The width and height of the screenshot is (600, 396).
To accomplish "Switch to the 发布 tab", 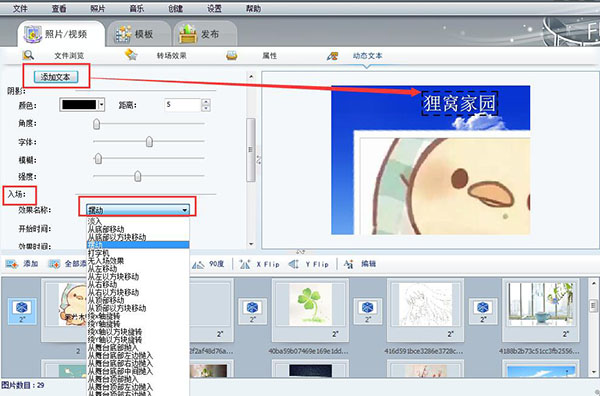I will click(205, 34).
